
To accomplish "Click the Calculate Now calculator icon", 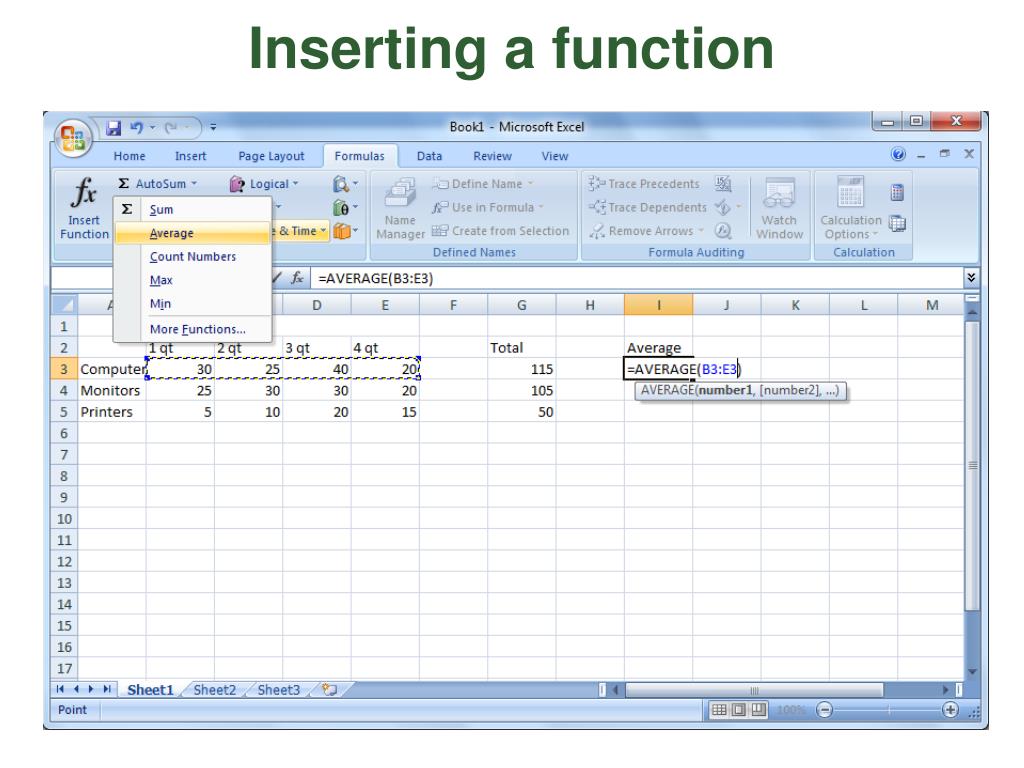I will 897,193.
